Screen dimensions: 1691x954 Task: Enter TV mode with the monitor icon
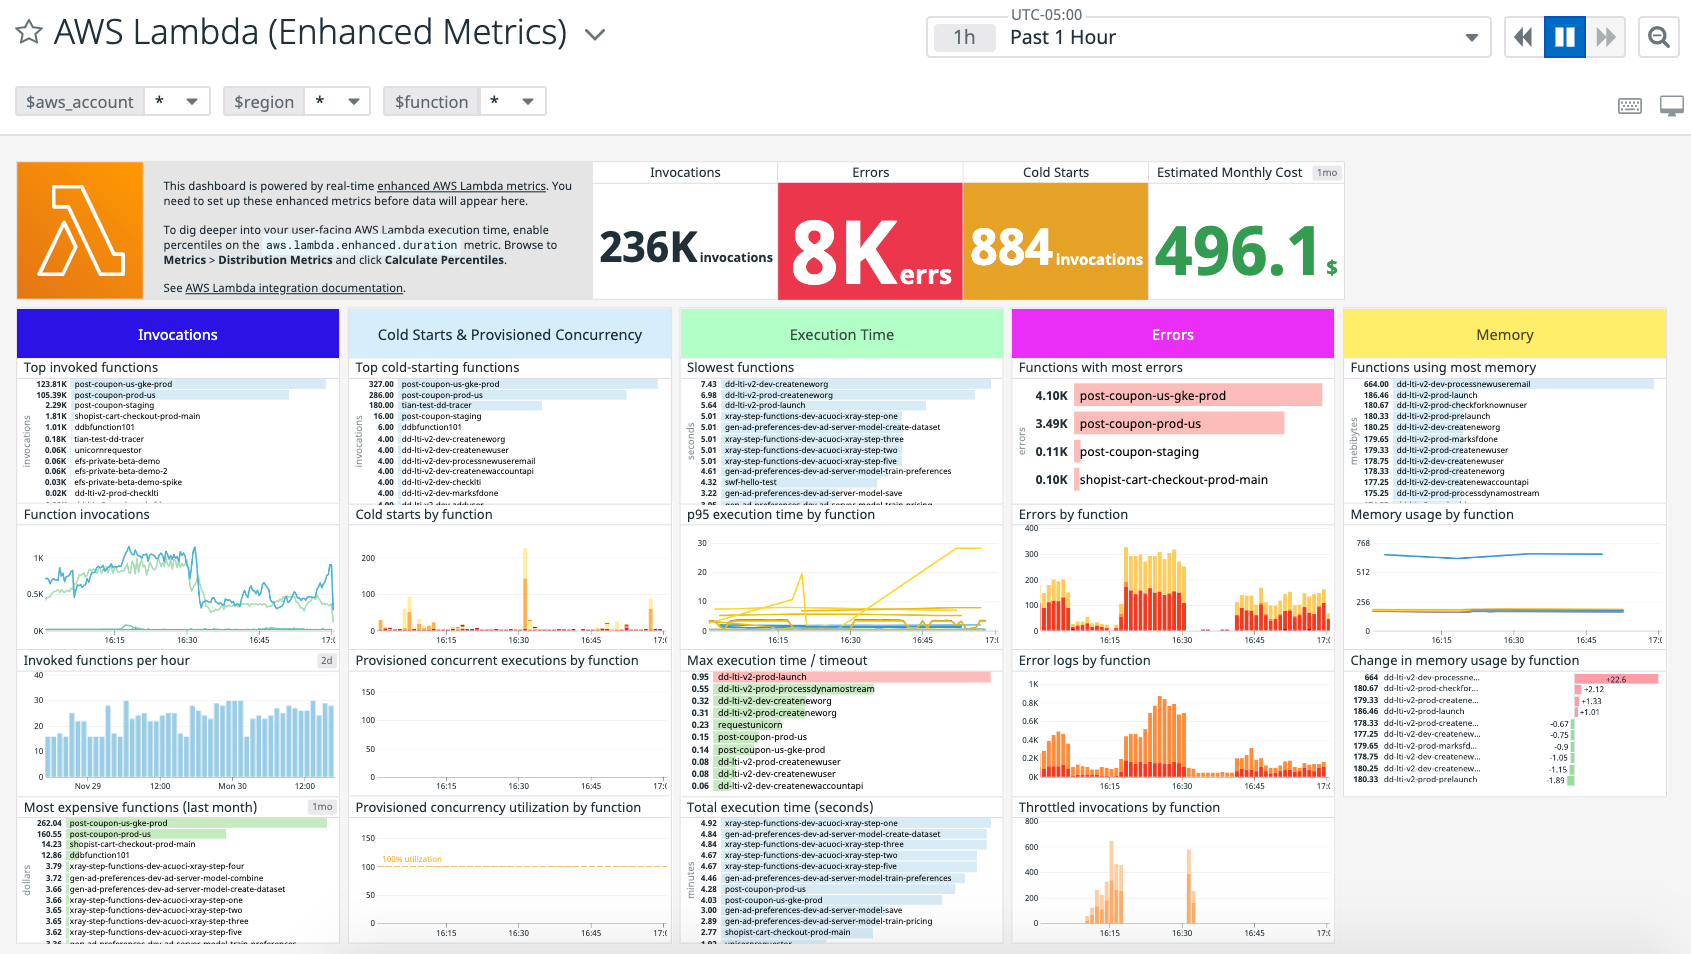(1670, 105)
